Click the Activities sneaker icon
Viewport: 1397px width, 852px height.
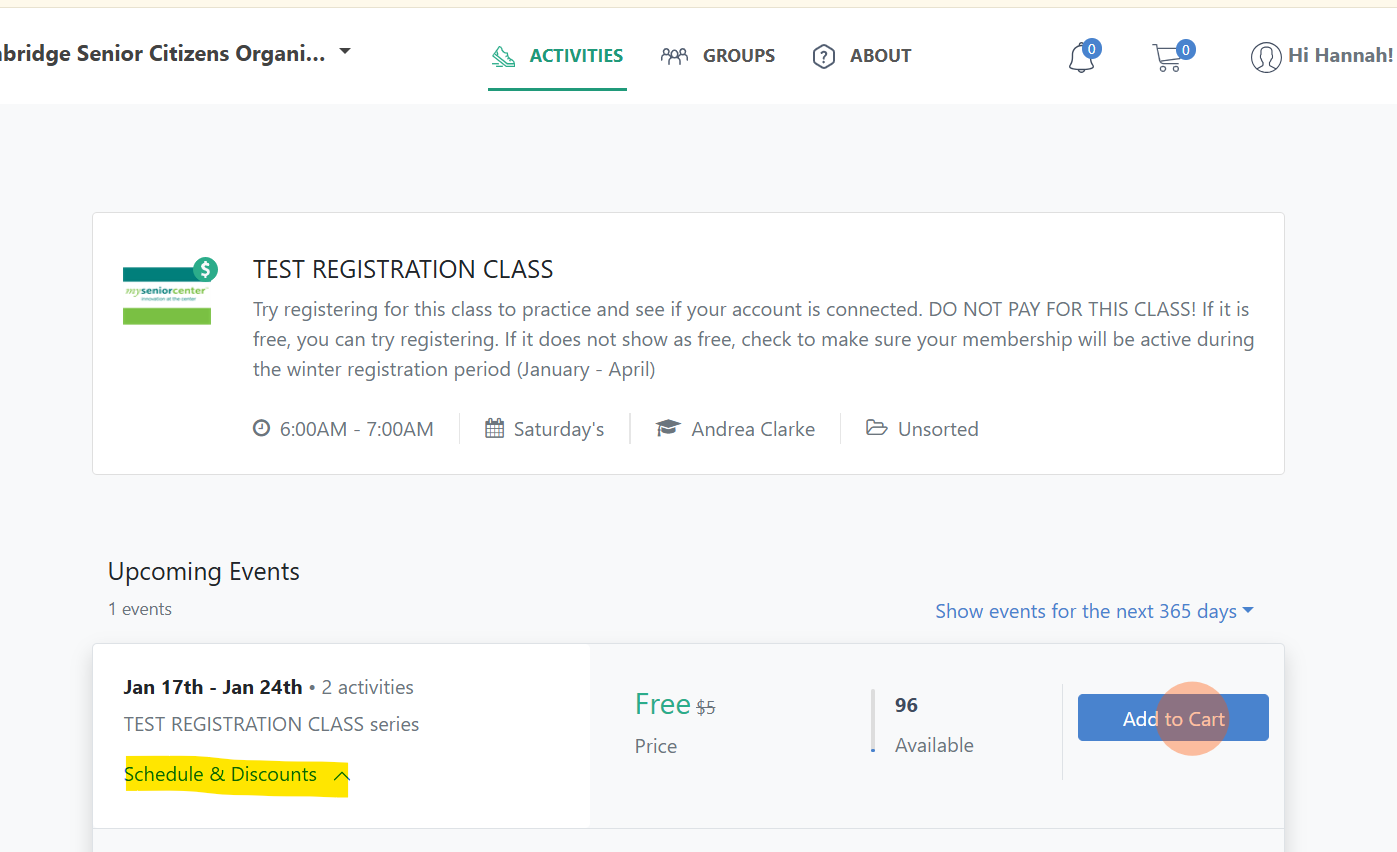504,56
